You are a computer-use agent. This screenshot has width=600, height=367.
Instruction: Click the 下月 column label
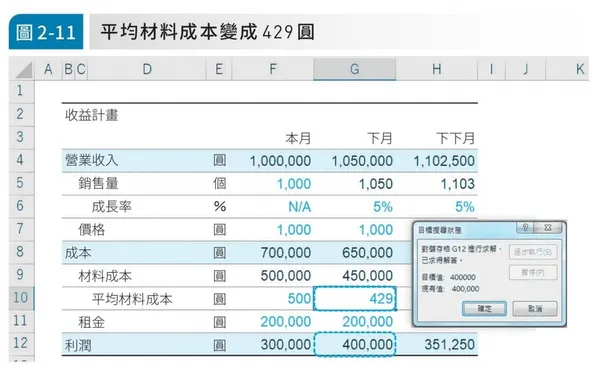pyautogui.click(x=380, y=138)
